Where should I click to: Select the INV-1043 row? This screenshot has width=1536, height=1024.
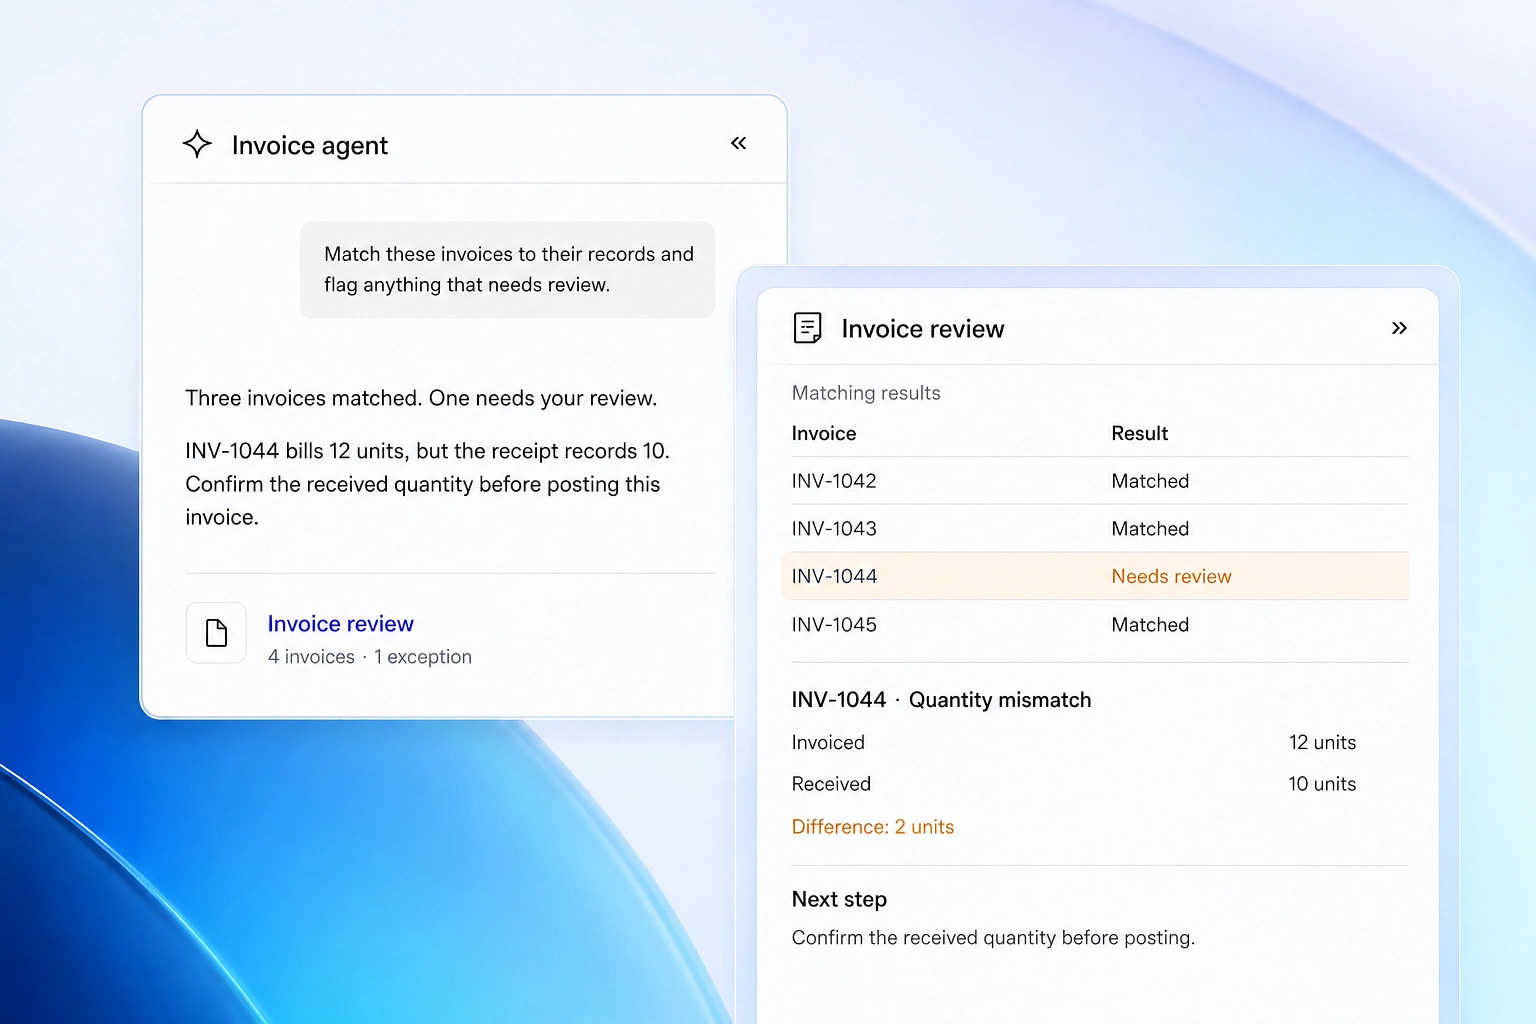tap(1100, 529)
